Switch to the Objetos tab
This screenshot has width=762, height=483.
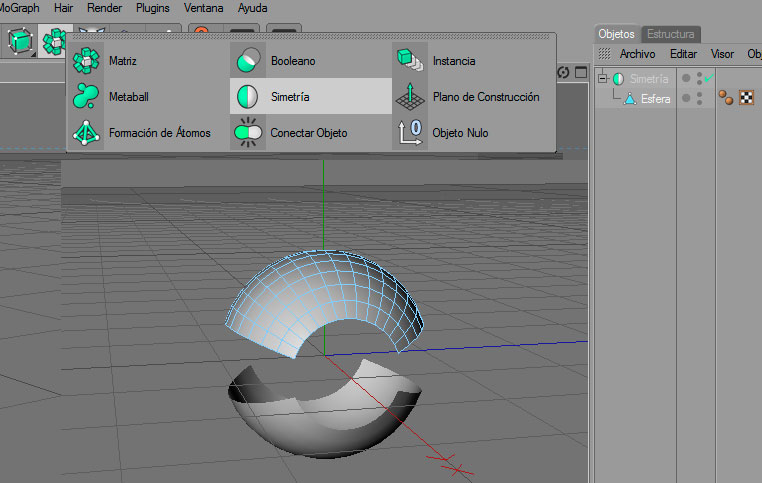click(616, 34)
